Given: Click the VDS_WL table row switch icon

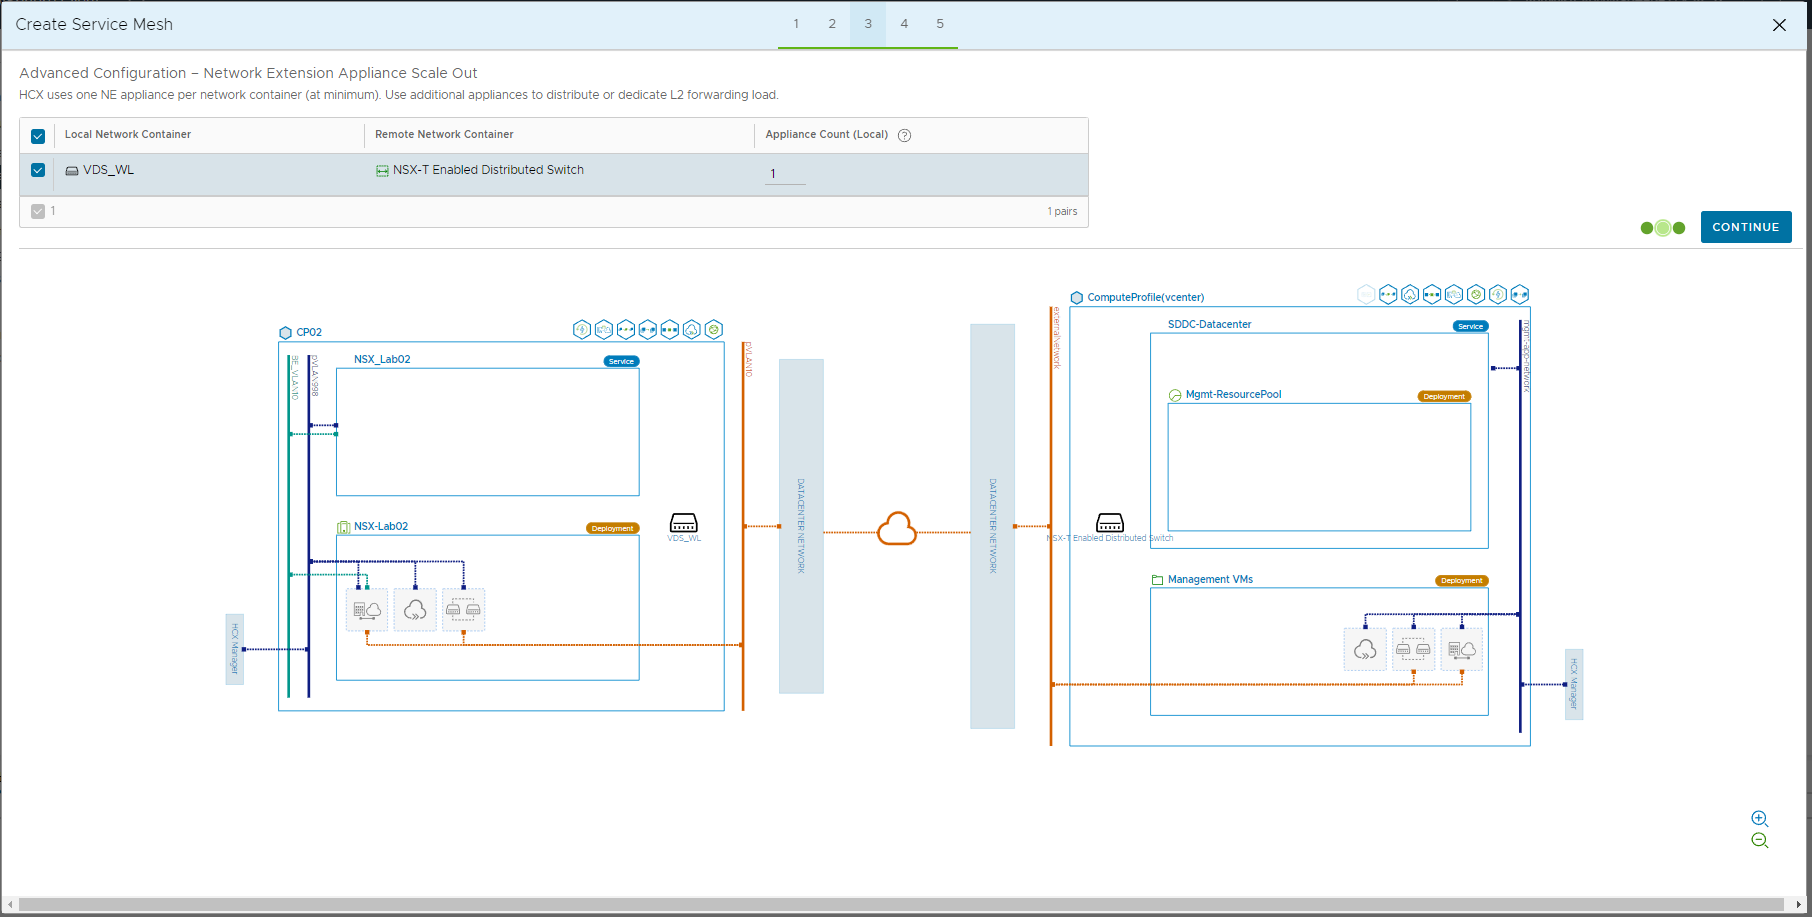Looking at the screenshot, I should 72,171.
